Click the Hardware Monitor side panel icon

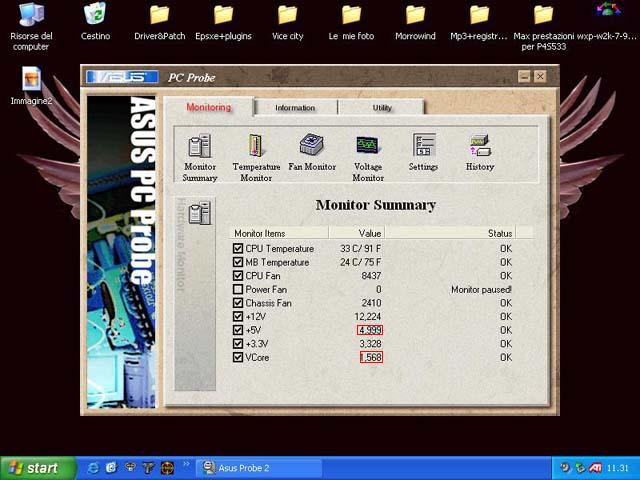tap(200, 212)
